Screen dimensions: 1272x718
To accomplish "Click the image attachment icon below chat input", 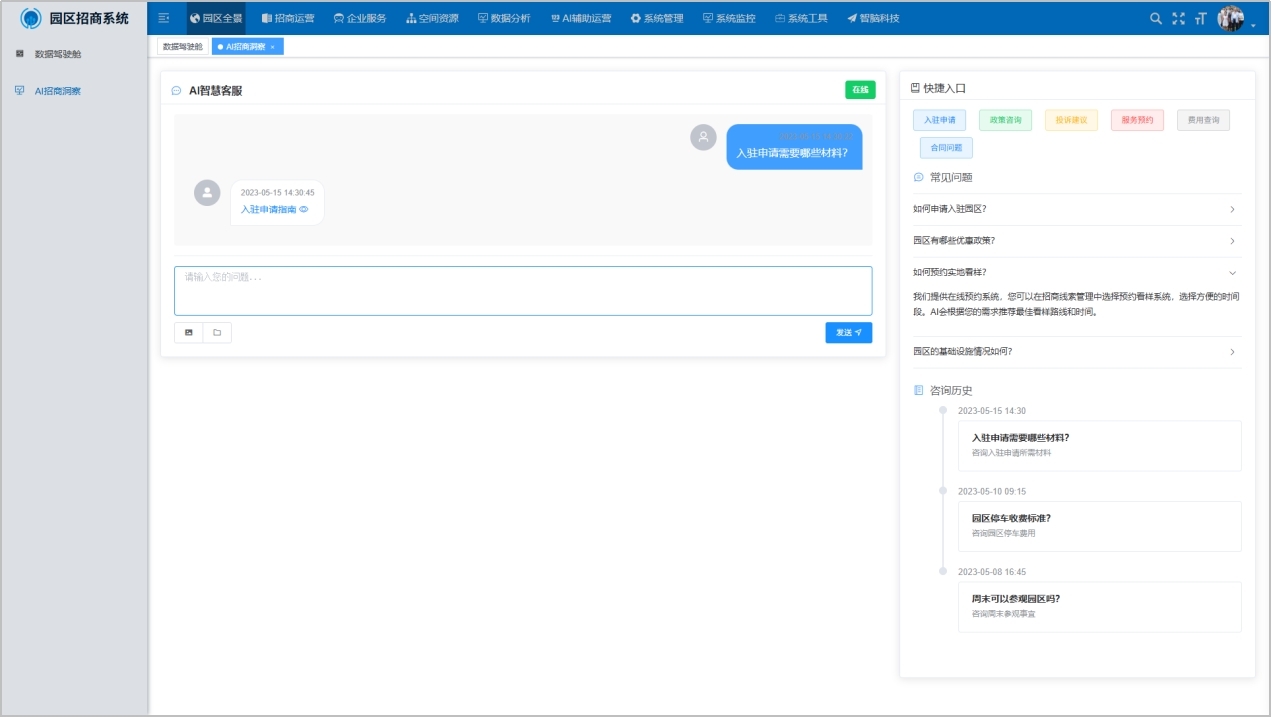I will (188, 333).
